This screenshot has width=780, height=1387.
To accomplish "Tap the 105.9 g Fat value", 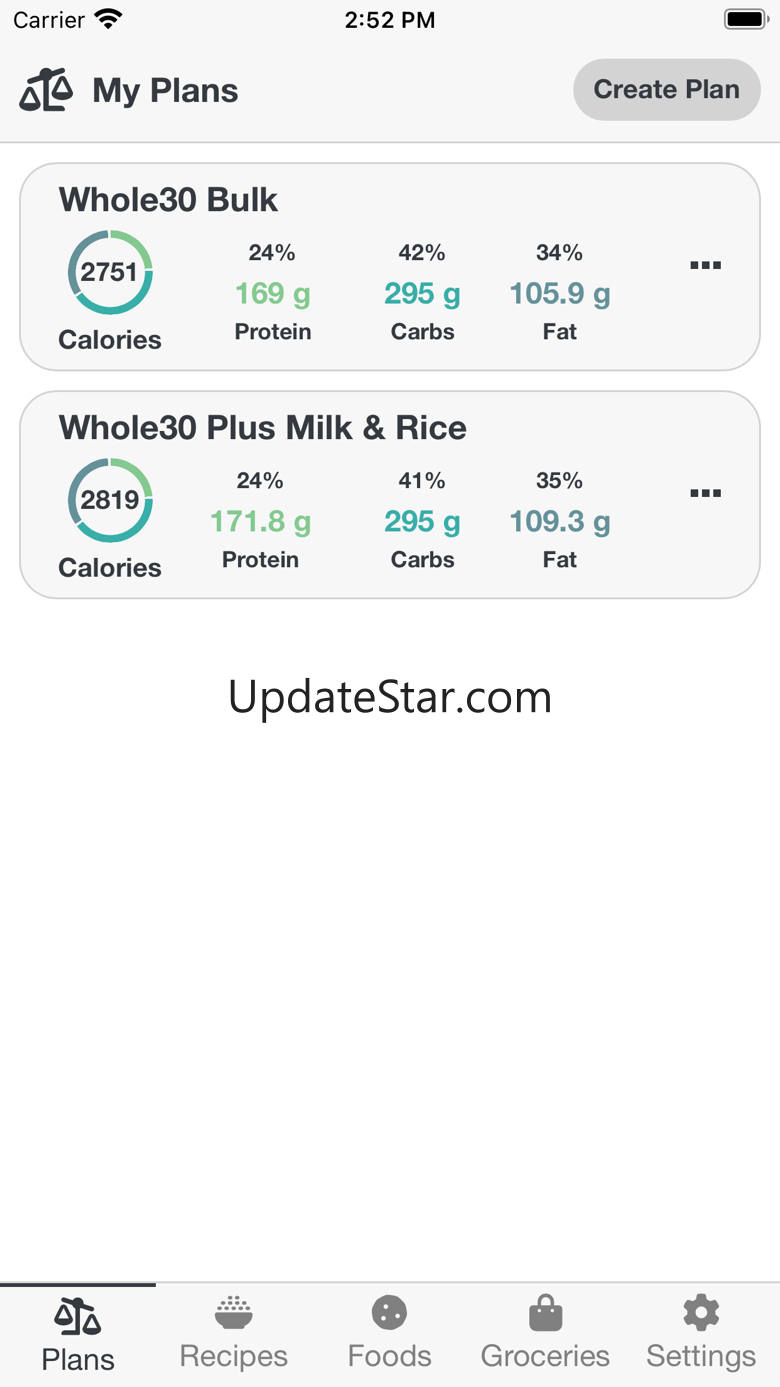I will click(x=560, y=293).
